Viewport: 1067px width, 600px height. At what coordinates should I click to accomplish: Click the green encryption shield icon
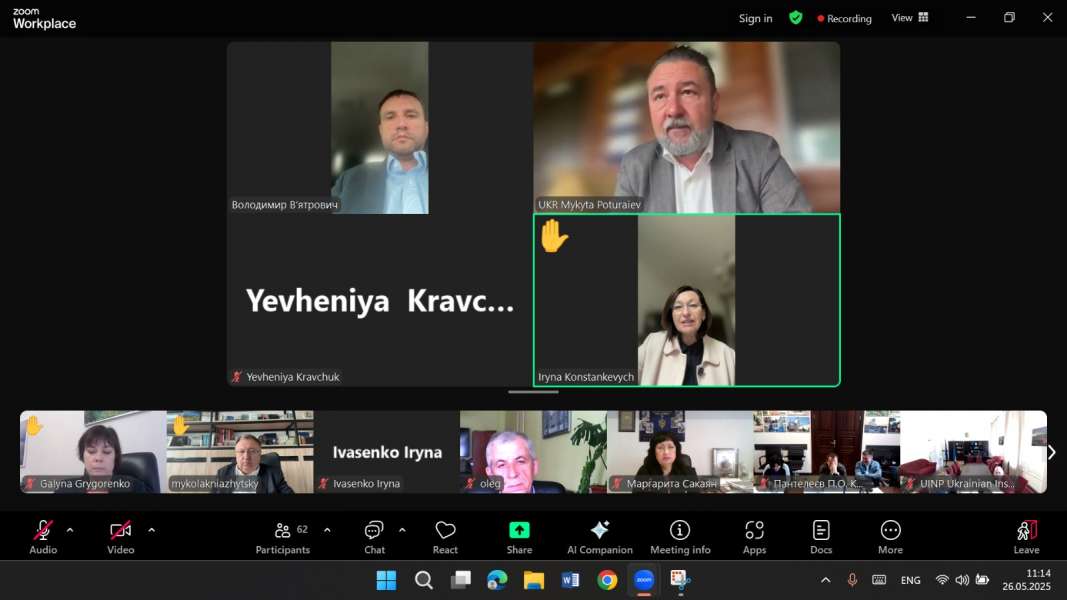coord(795,18)
